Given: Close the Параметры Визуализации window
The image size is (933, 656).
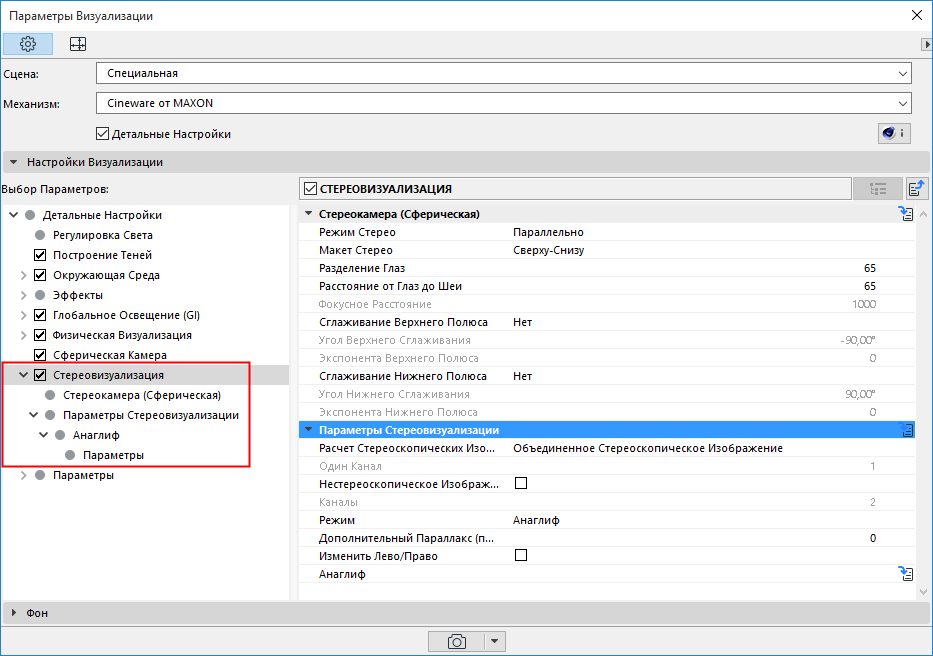Looking at the screenshot, I should [x=917, y=15].
